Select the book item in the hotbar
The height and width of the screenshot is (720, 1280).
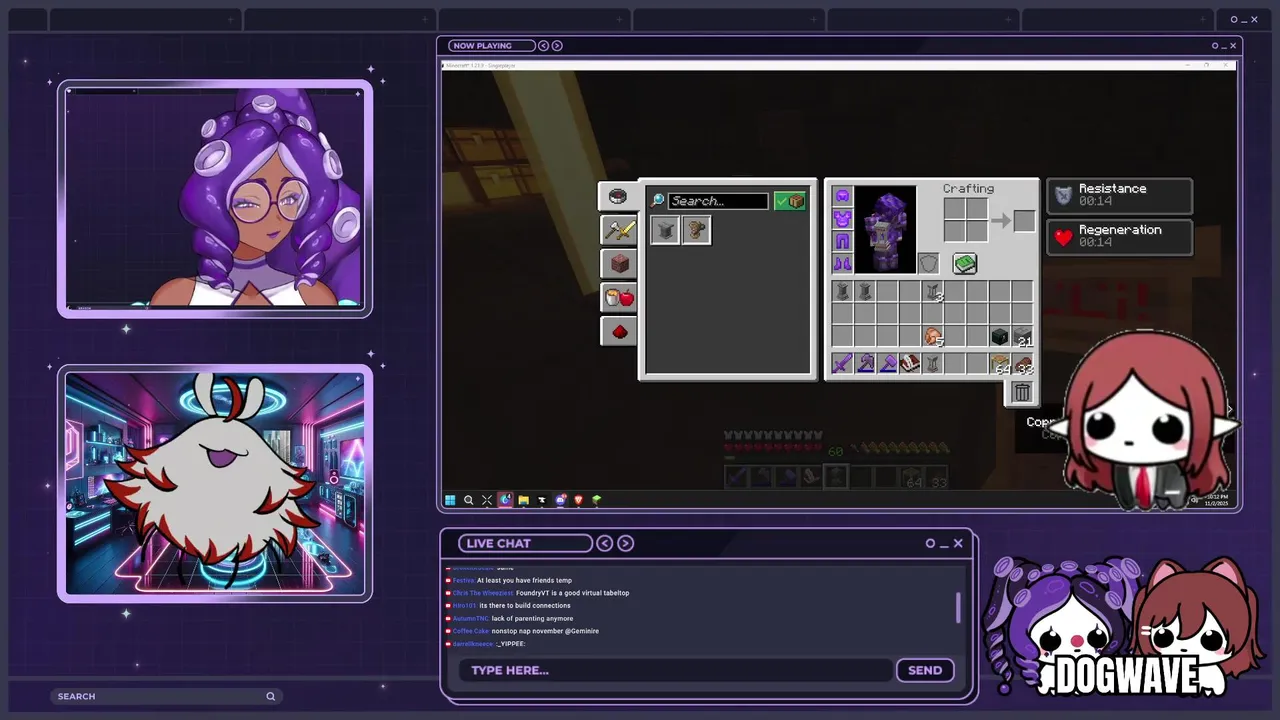pyautogui.click(x=909, y=364)
